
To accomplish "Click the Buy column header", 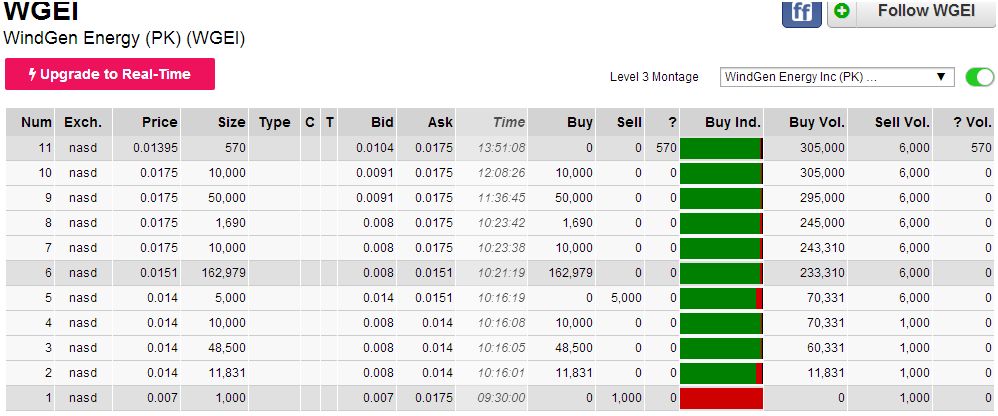I will click(562, 122).
